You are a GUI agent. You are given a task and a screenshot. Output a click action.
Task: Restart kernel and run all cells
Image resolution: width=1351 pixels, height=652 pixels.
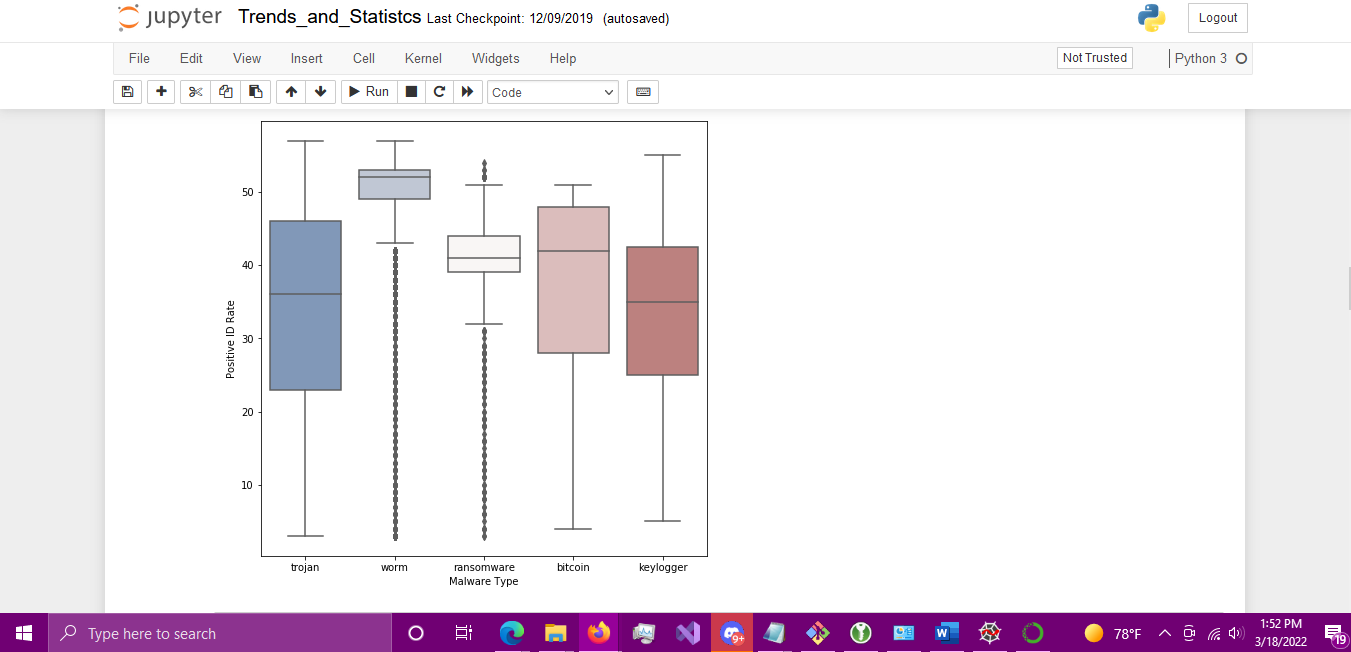467,92
